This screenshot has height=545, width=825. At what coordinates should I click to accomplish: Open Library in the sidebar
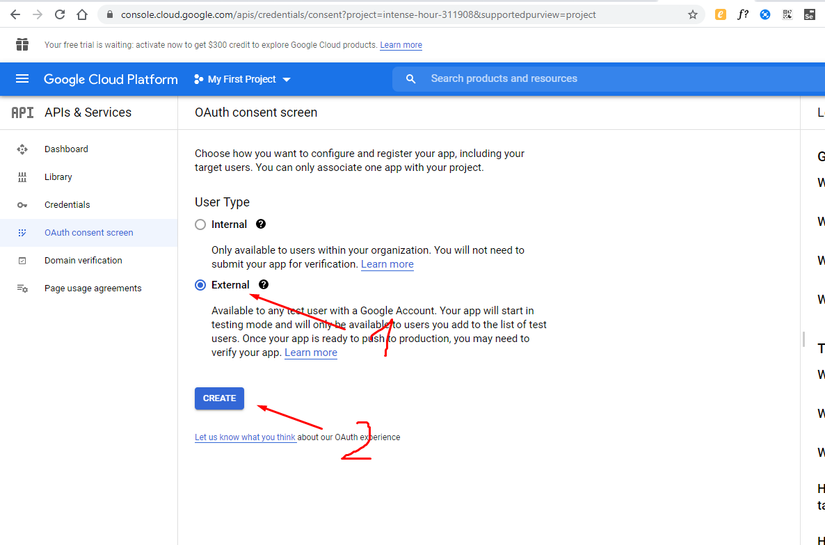pyautogui.click(x=58, y=177)
